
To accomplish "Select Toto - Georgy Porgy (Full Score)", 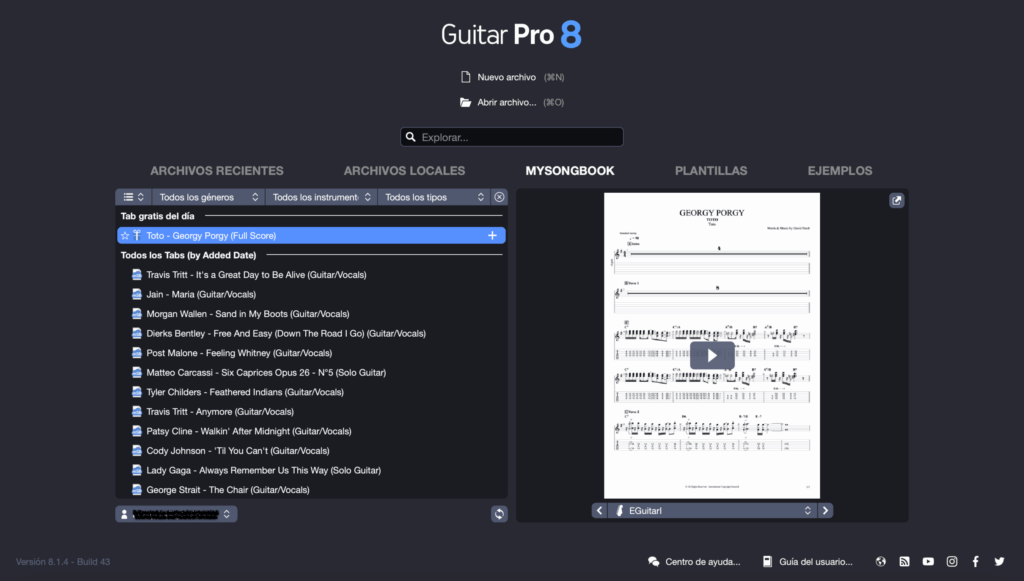I will click(x=311, y=236).
